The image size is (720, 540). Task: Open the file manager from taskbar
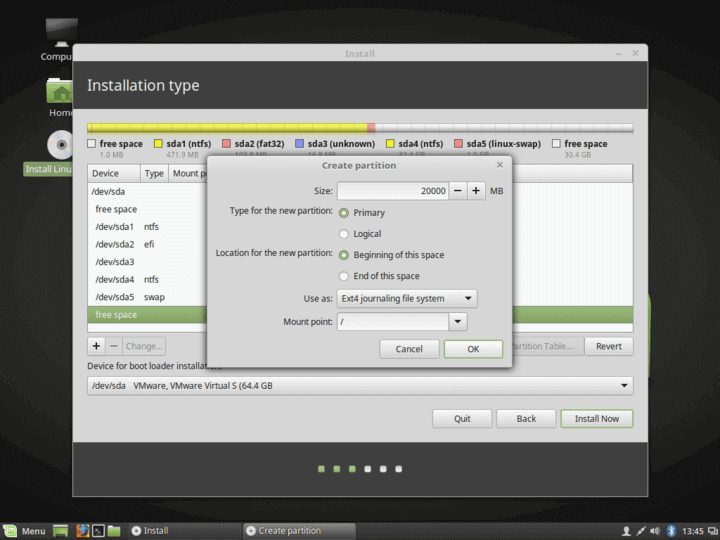[x=114, y=530]
